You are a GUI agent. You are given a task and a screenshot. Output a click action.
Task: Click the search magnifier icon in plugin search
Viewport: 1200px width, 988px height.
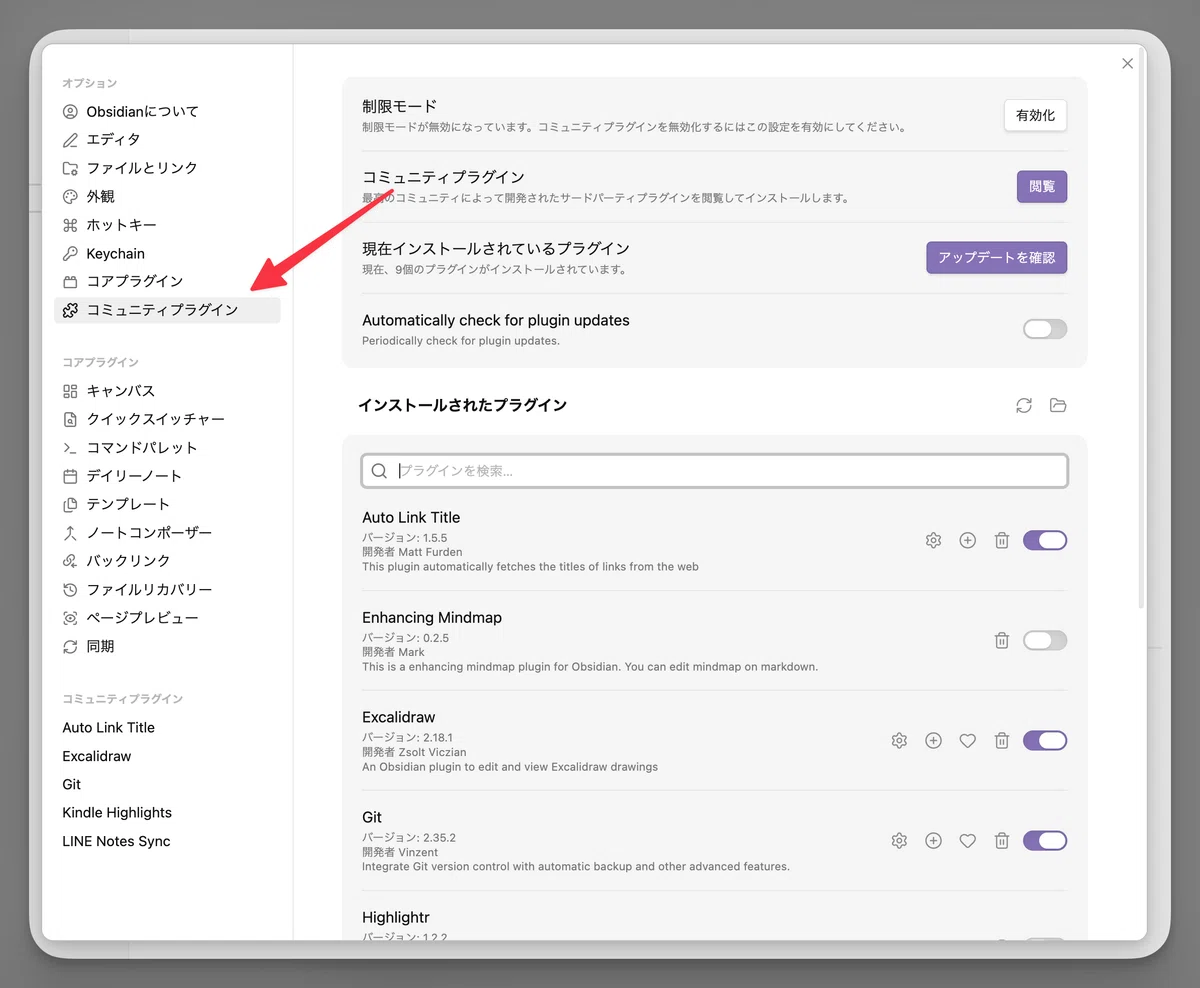coord(379,471)
